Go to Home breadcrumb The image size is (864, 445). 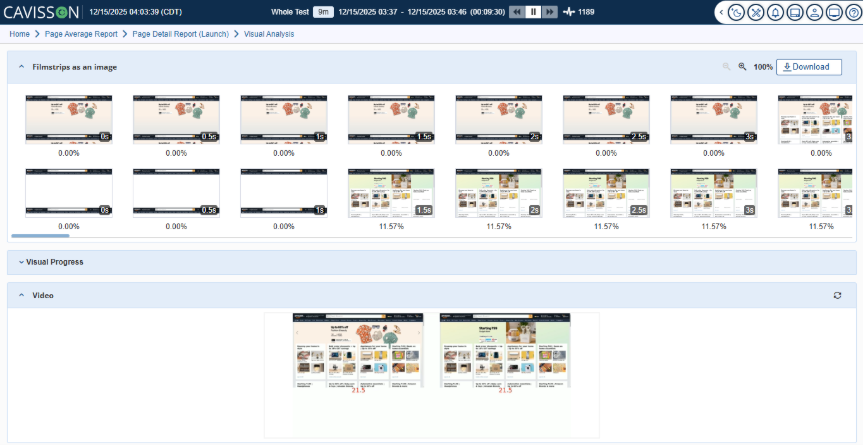point(19,34)
